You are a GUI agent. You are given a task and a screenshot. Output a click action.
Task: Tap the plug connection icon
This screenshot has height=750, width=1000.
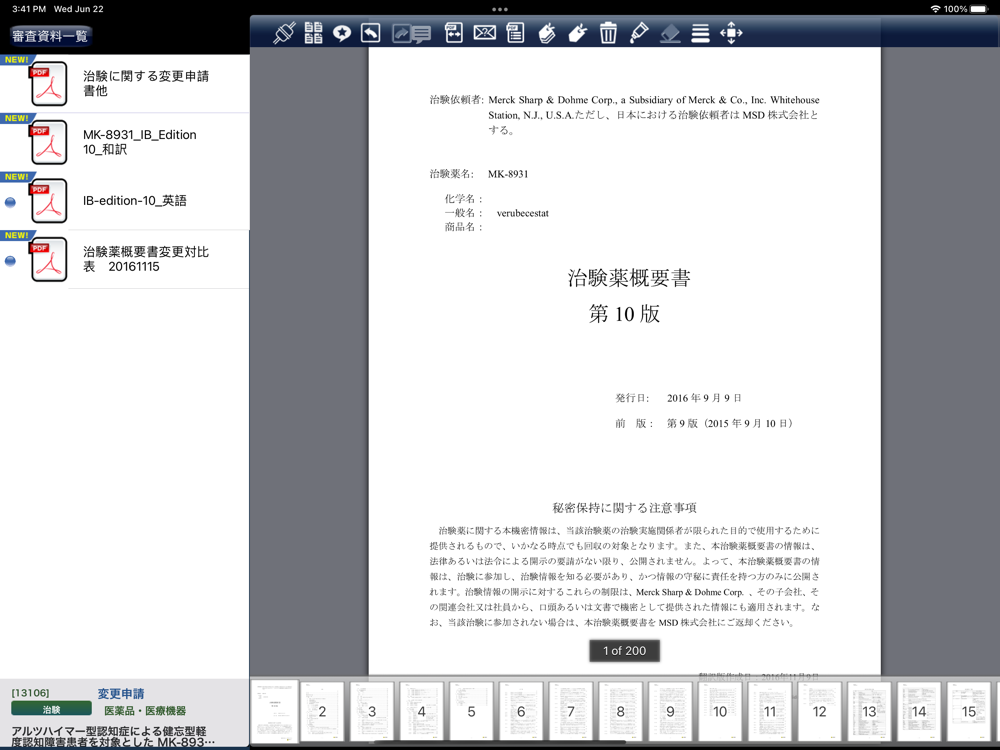(284, 33)
